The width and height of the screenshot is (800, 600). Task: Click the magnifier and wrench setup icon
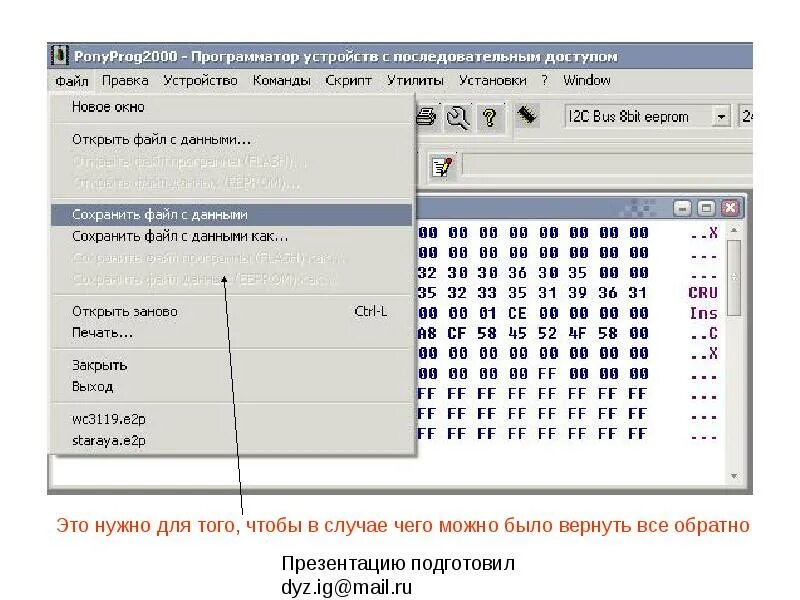tap(458, 117)
